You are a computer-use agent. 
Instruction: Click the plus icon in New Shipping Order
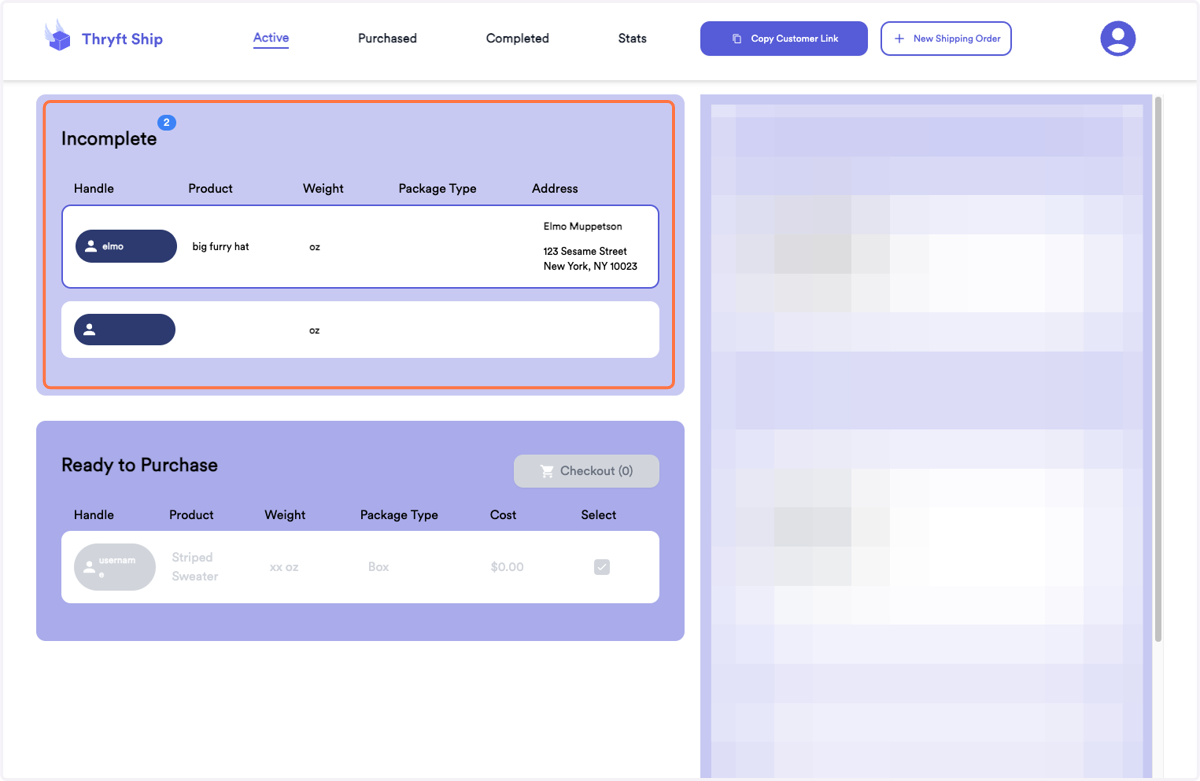click(899, 39)
